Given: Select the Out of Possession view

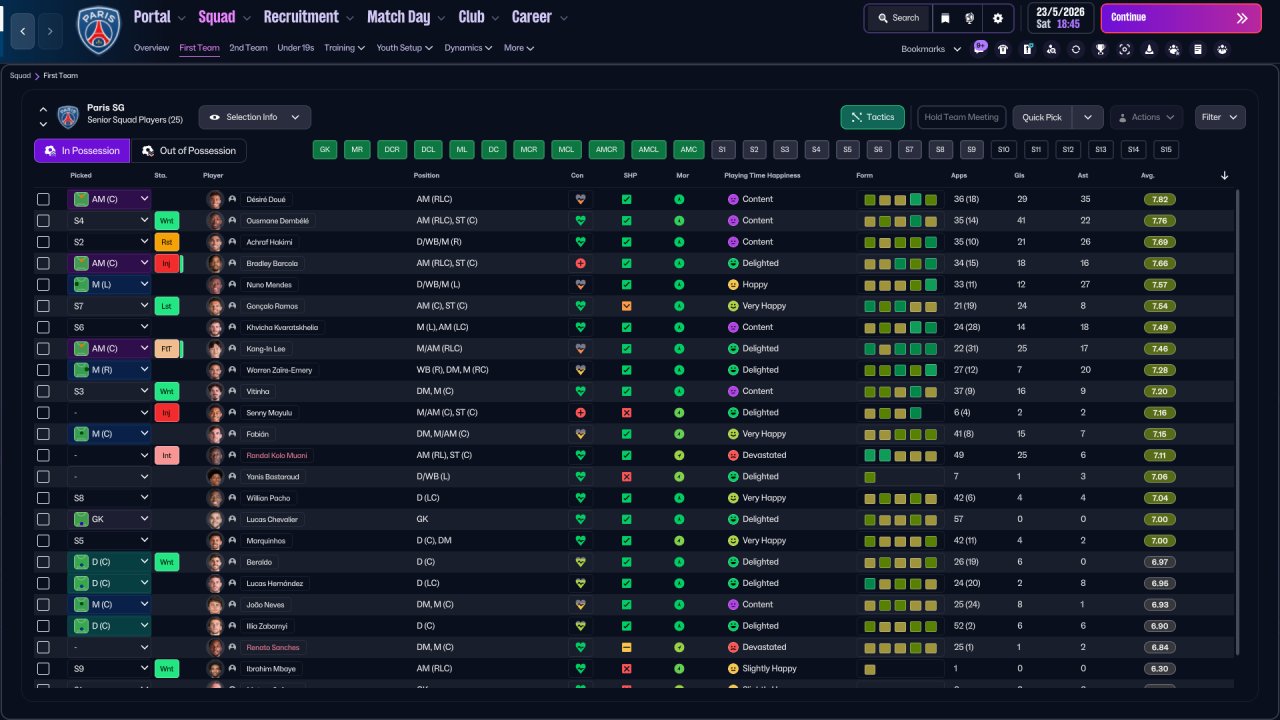Looking at the screenshot, I should click(189, 151).
